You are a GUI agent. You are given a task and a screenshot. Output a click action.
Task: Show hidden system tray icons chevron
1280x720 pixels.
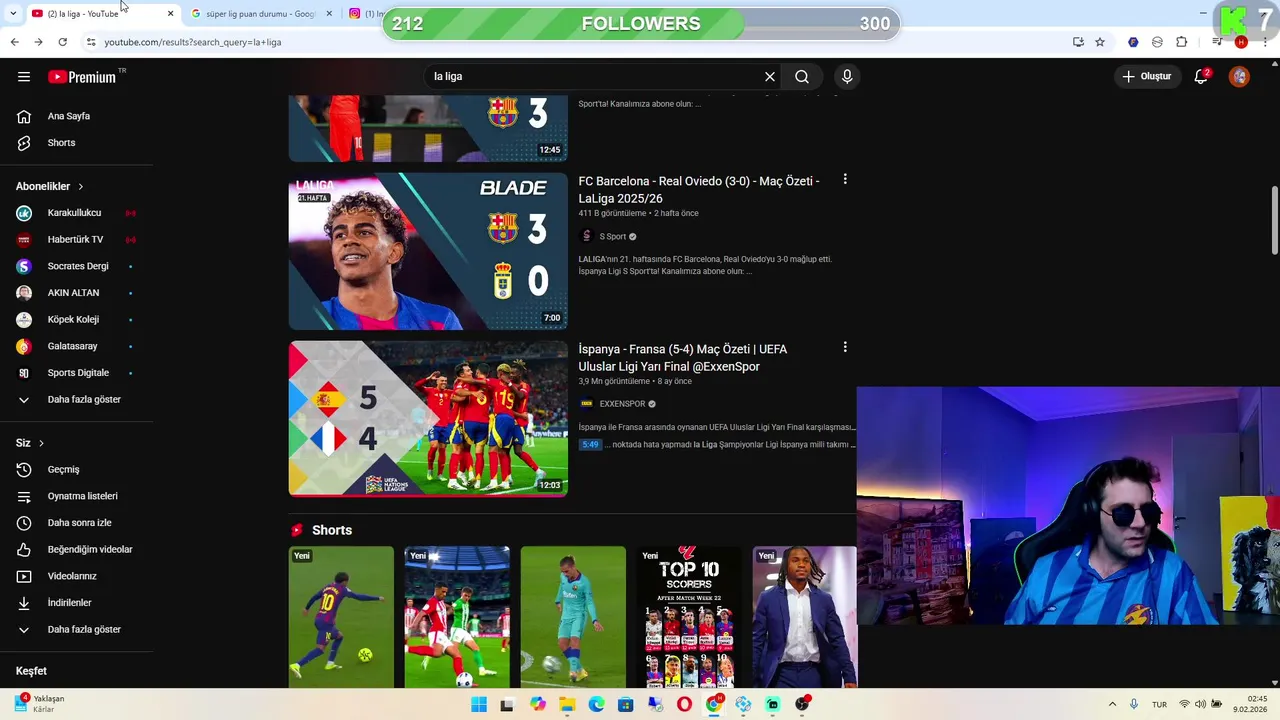(1112, 704)
